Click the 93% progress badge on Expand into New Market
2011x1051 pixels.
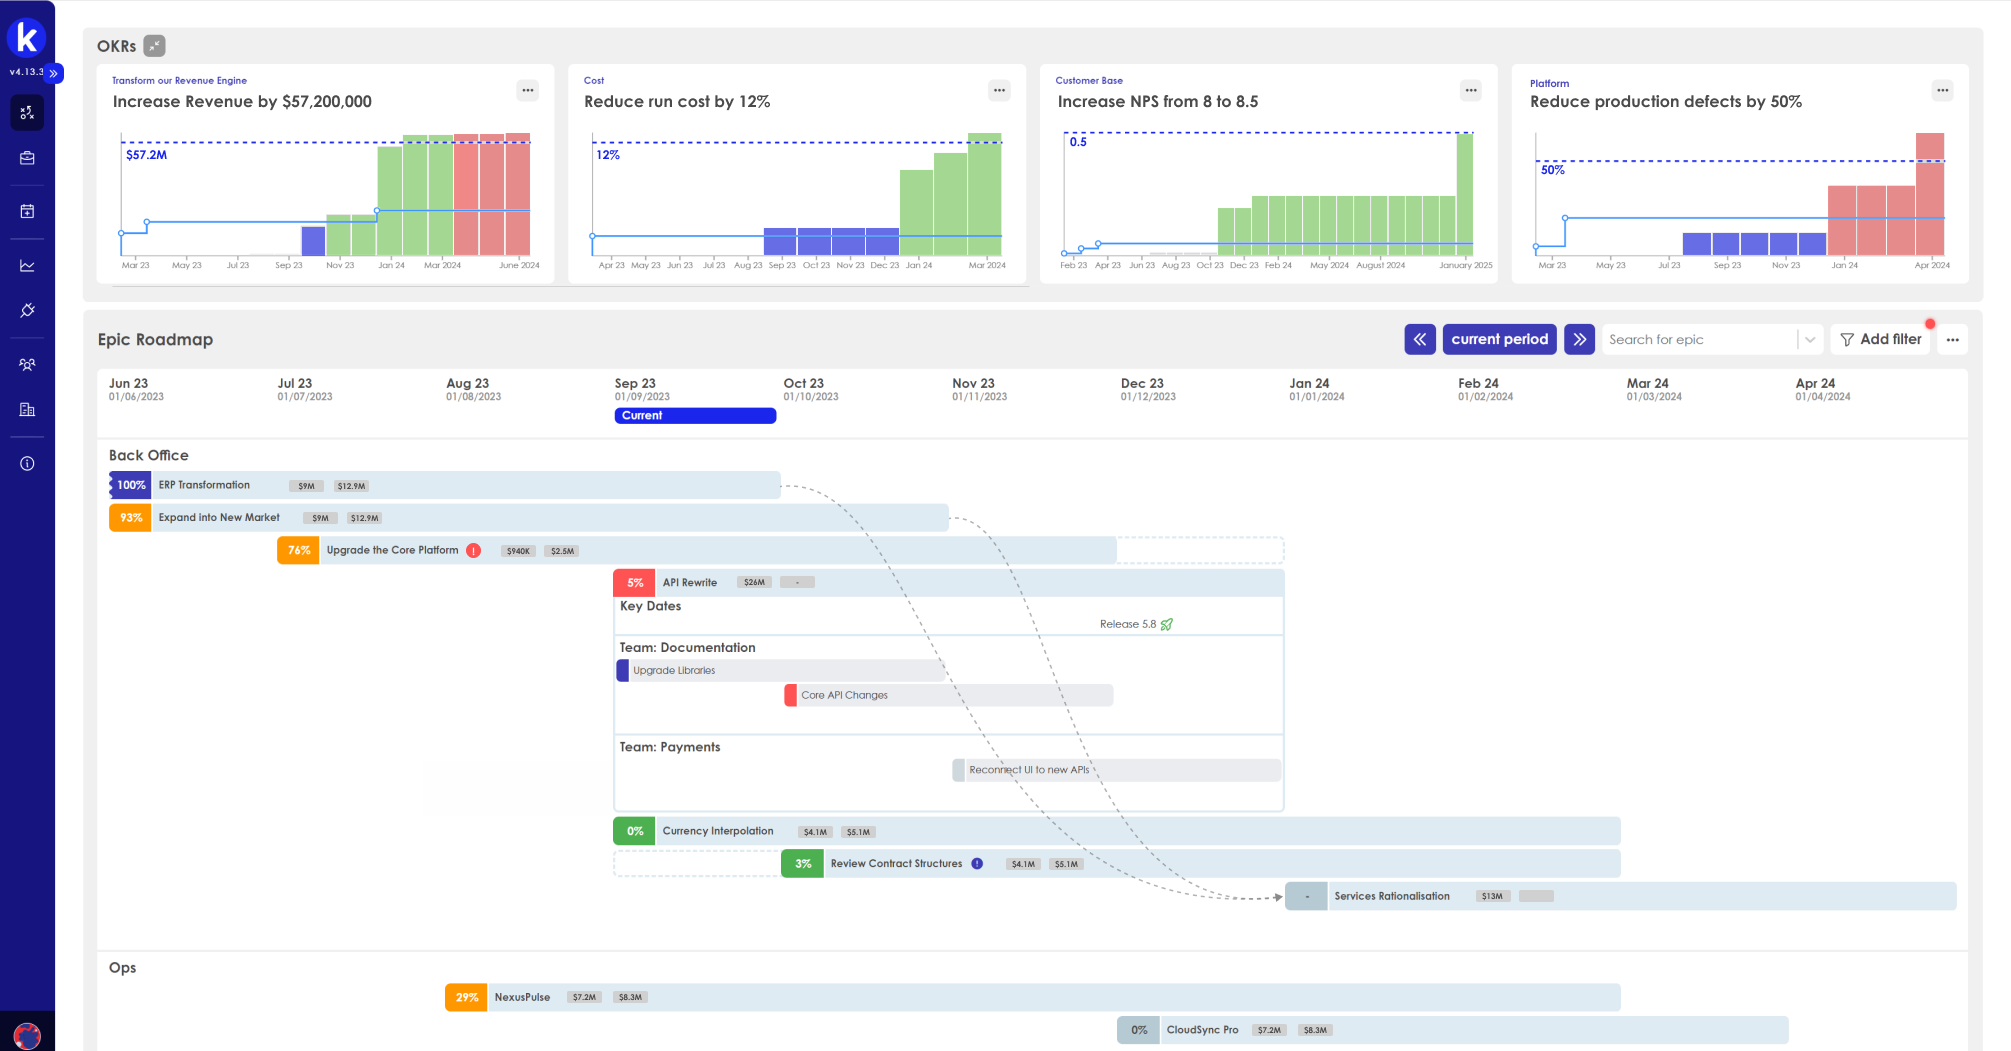tap(130, 518)
